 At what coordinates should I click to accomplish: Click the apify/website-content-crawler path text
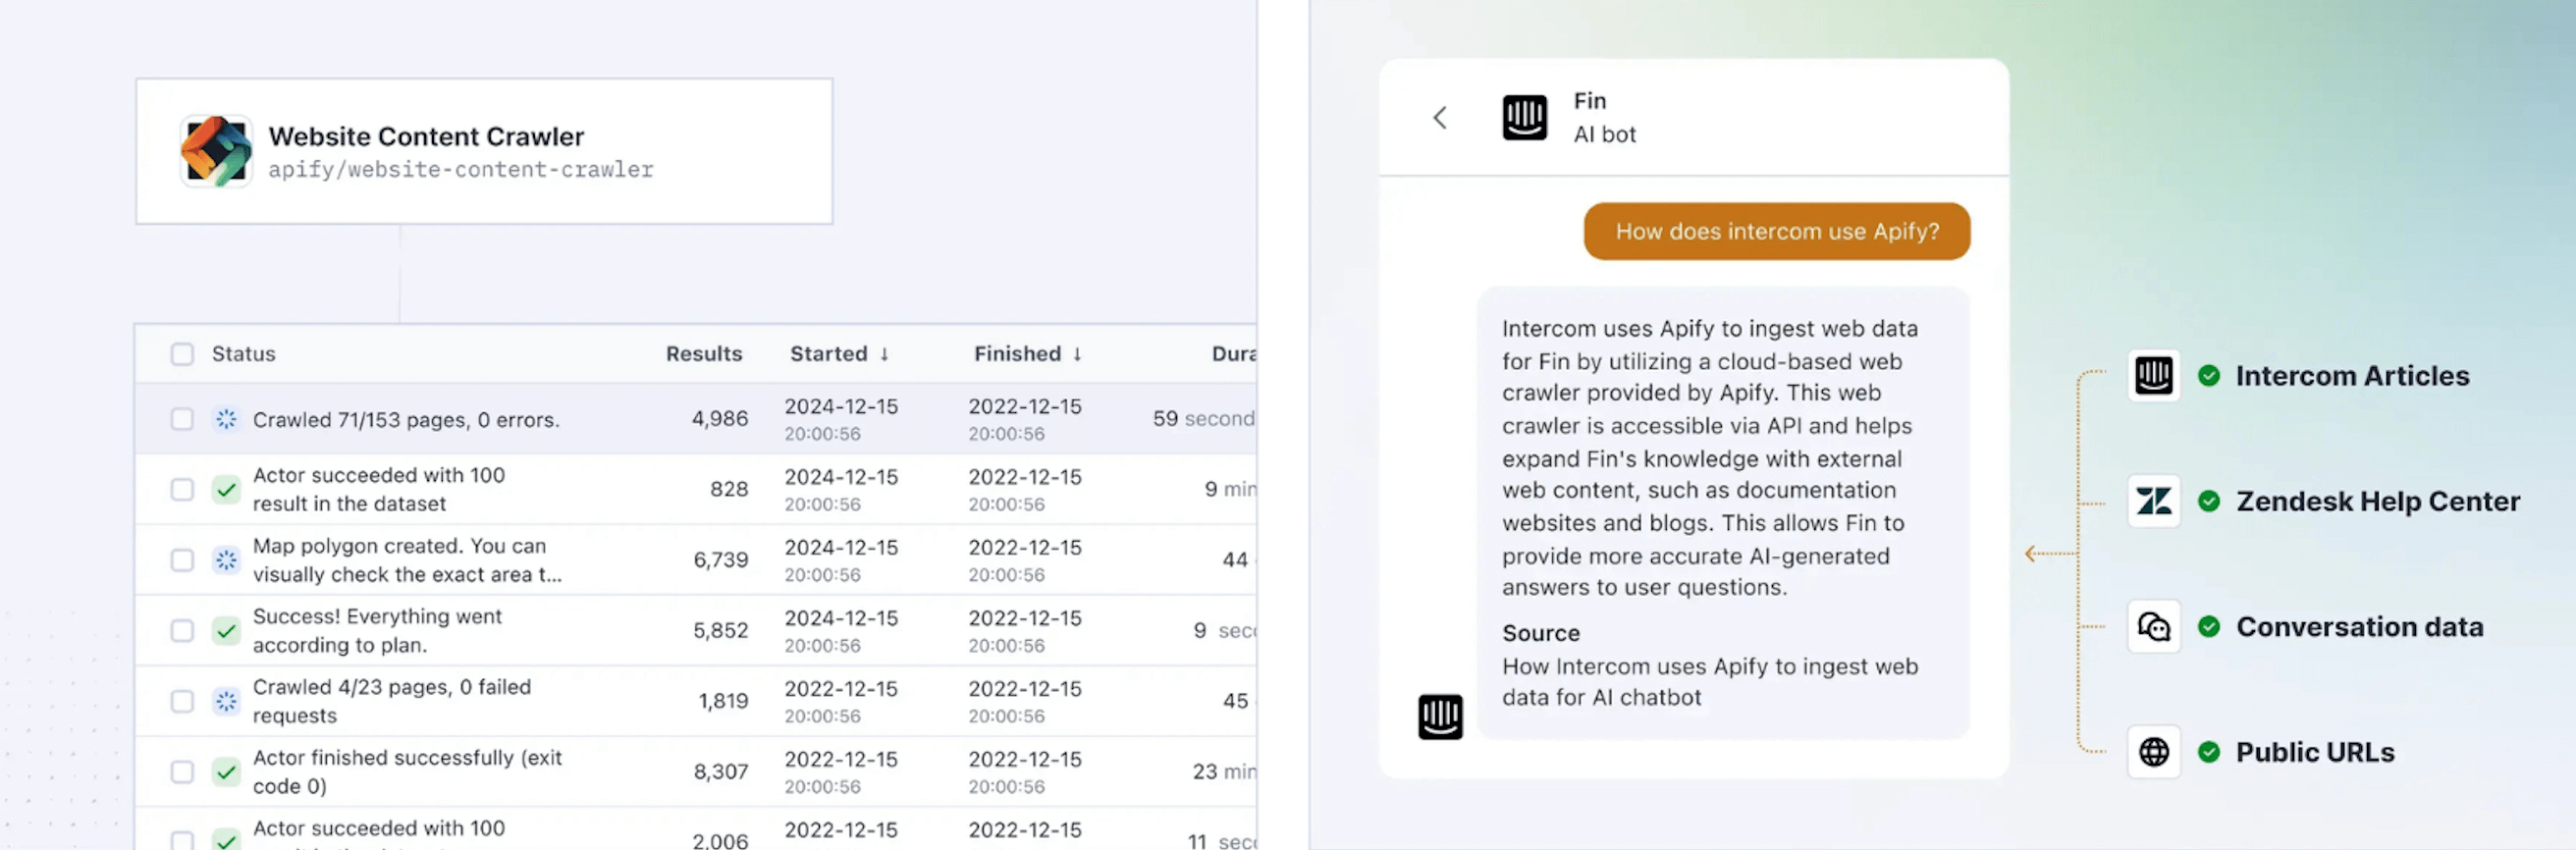(x=461, y=169)
